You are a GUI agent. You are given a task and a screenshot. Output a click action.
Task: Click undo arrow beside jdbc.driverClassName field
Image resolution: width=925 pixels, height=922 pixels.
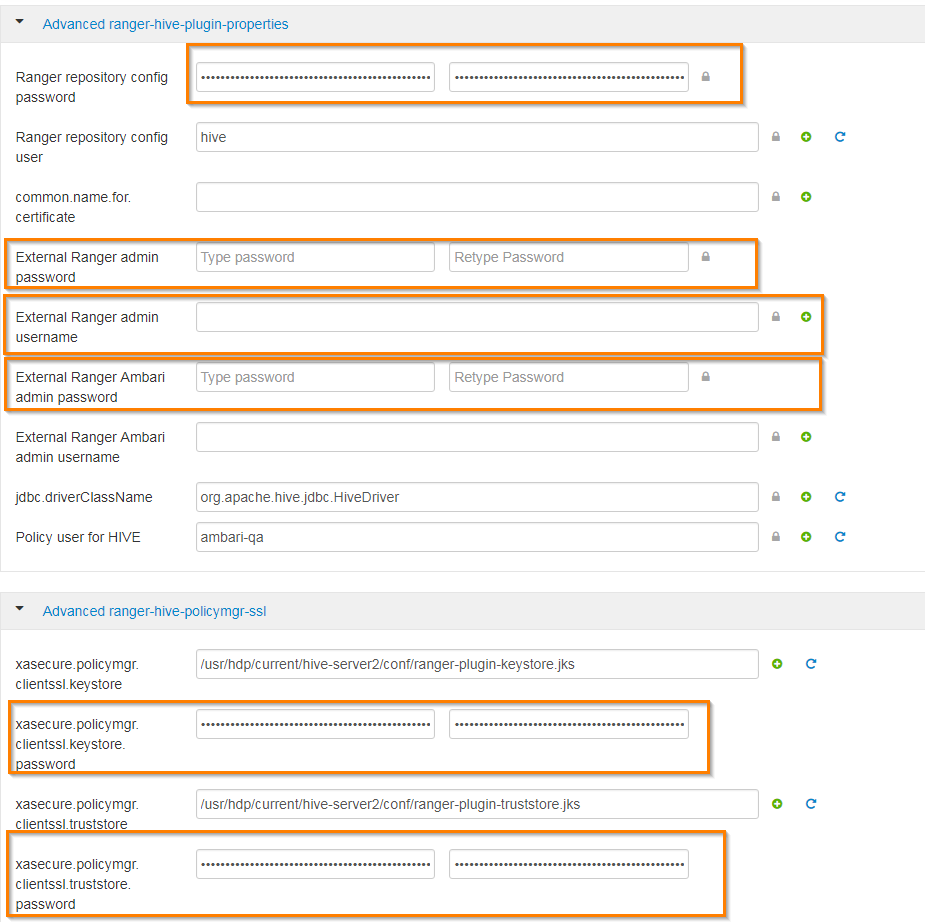[840, 497]
